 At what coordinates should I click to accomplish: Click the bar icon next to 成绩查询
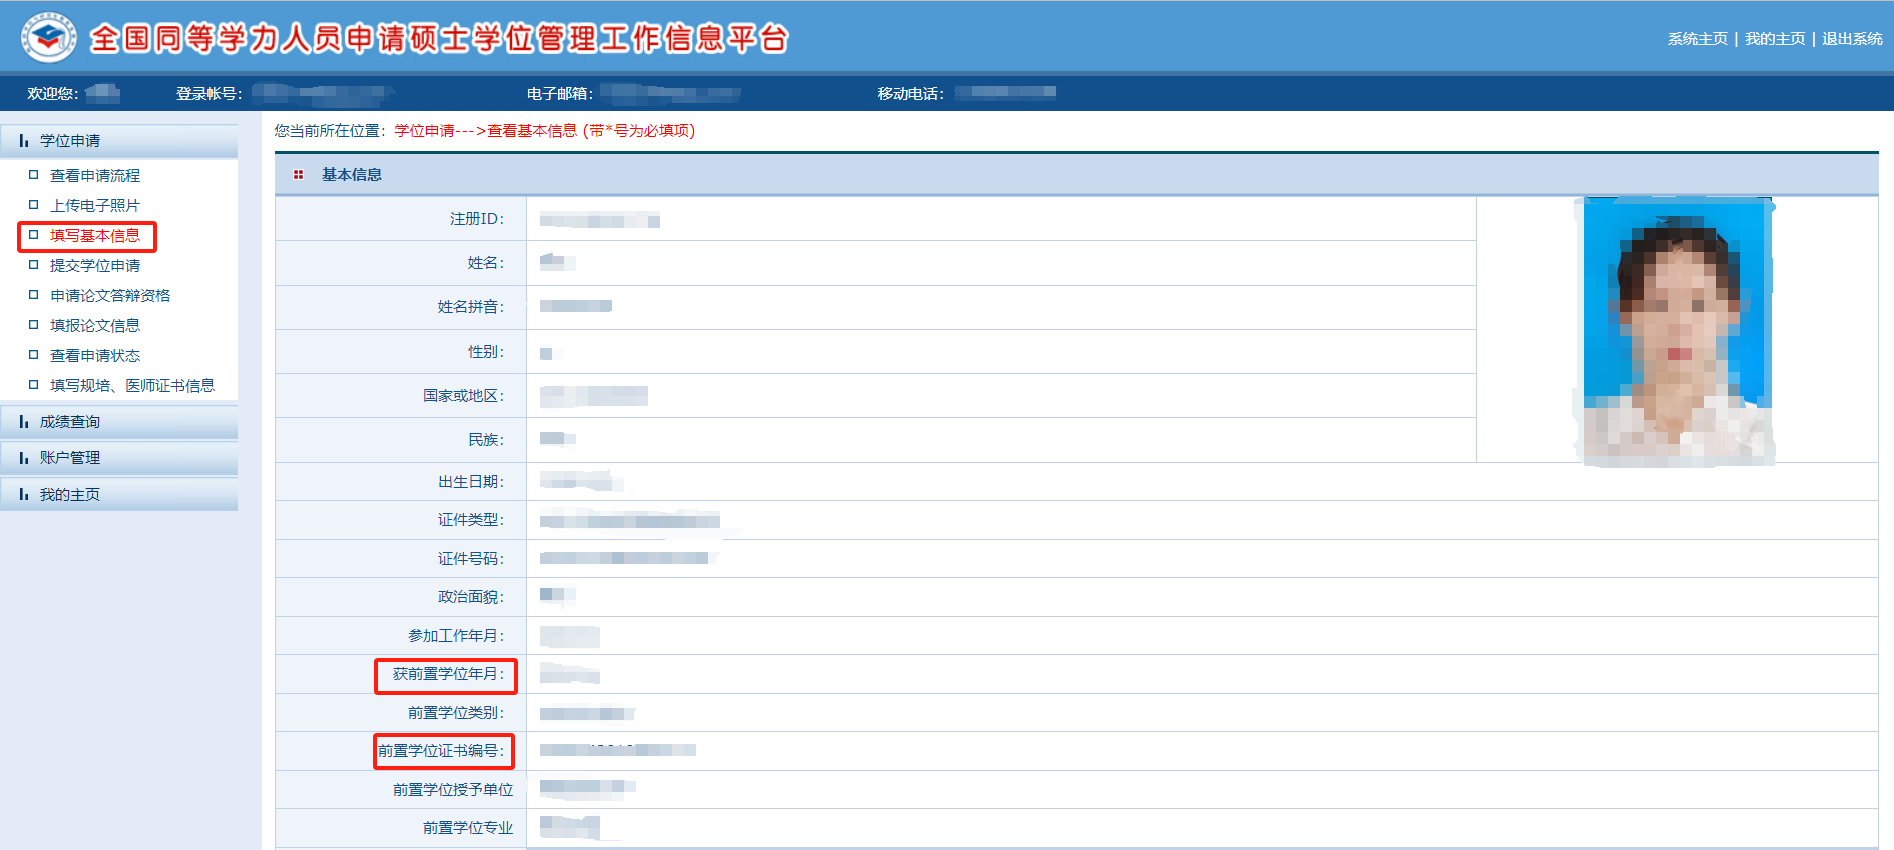click(24, 422)
